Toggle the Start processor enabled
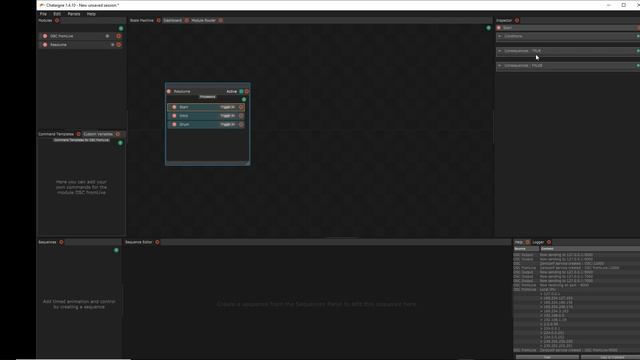Image resolution: width=640 pixels, height=360 pixels. coord(174,107)
